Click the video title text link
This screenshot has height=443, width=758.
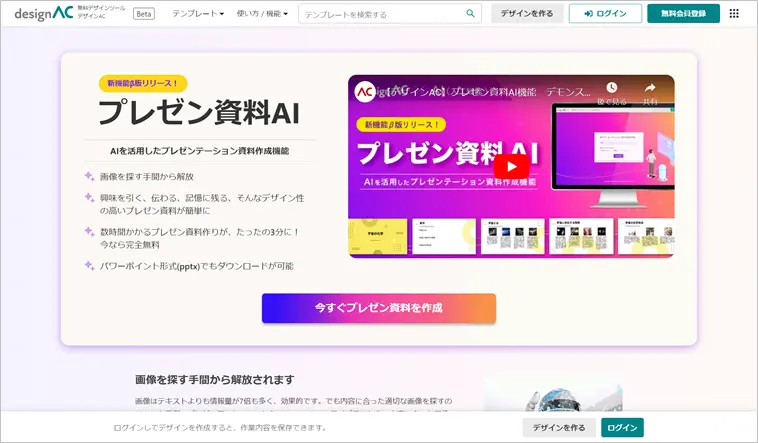coord(480,91)
